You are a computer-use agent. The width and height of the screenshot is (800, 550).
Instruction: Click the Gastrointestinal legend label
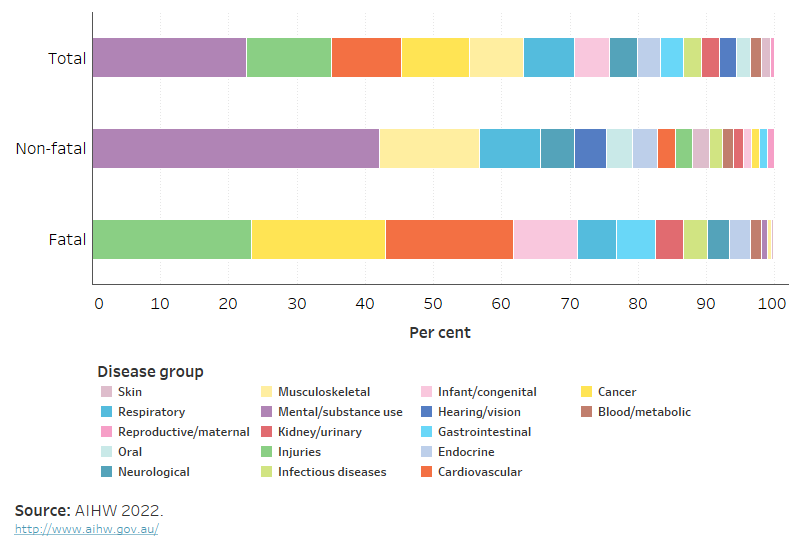[x=484, y=432]
